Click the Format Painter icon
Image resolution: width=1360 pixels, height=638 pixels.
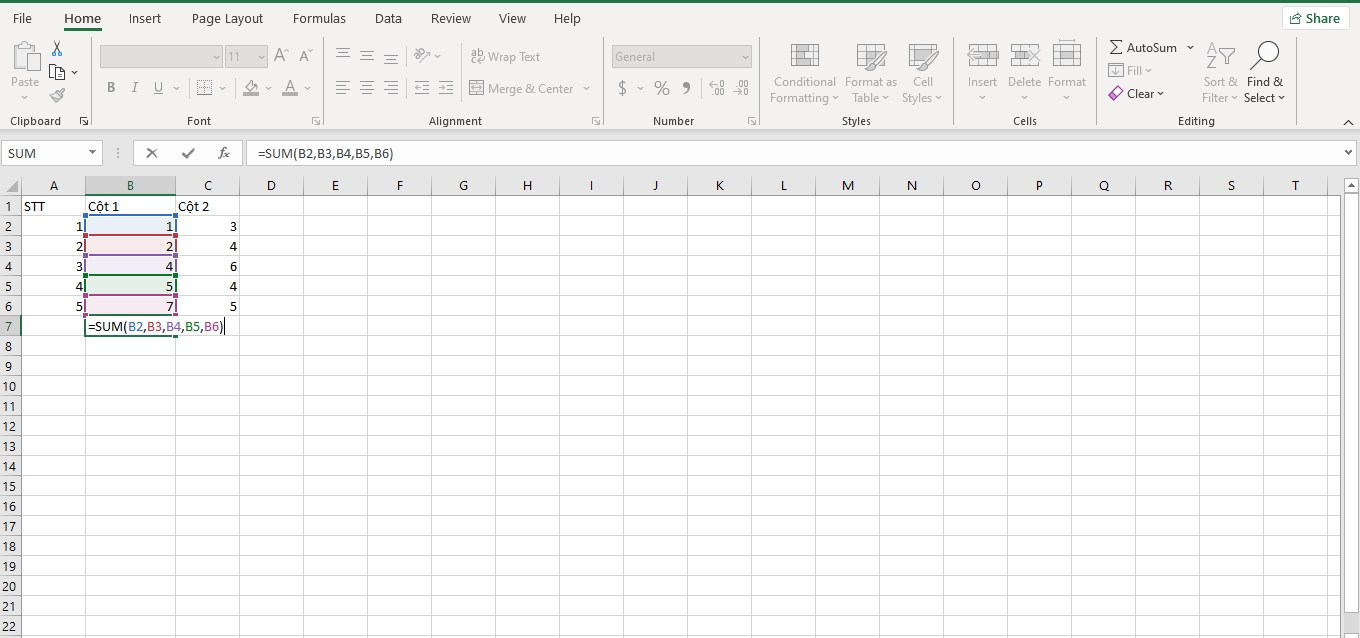[x=57, y=95]
